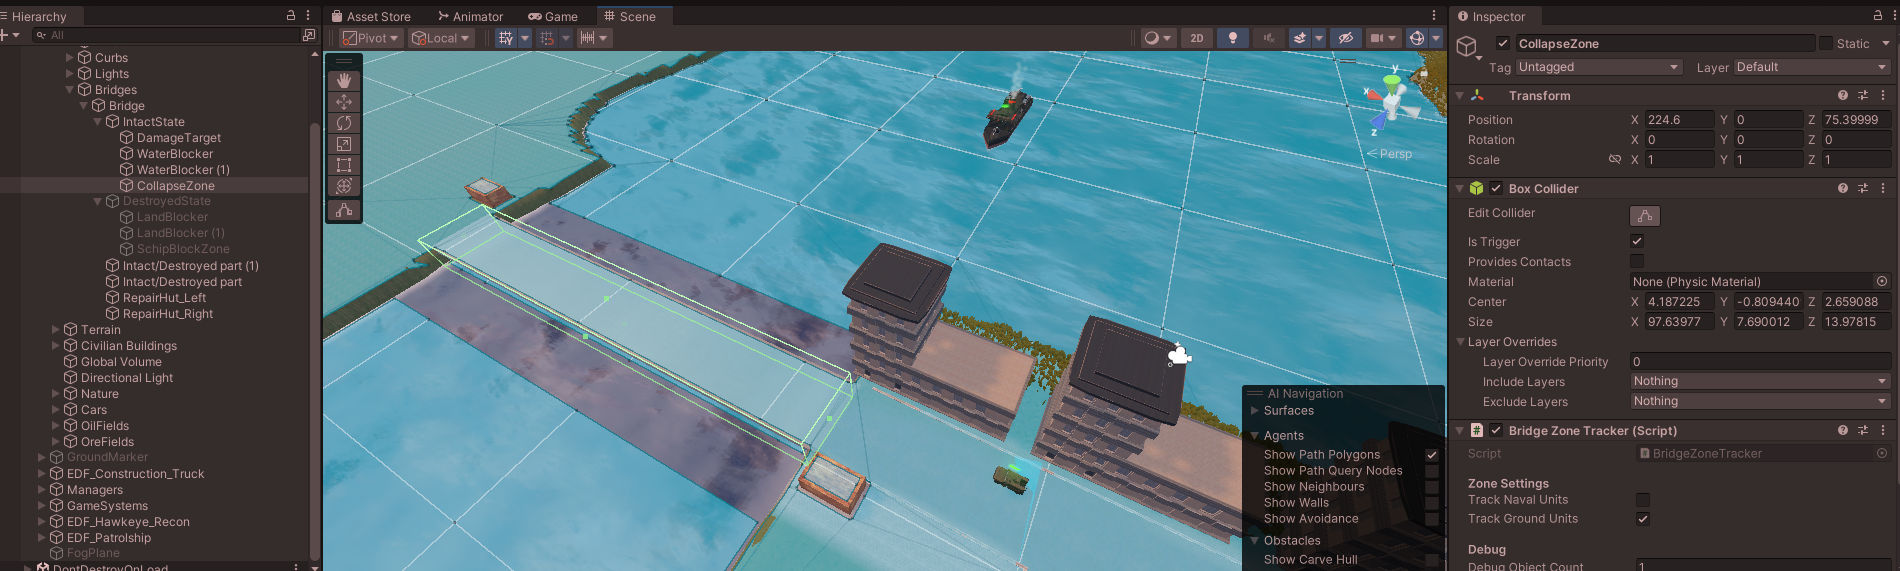Switch to the Asset Store tab
Image resolution: width=1900 pixels, height=571 pixels.
371,16
